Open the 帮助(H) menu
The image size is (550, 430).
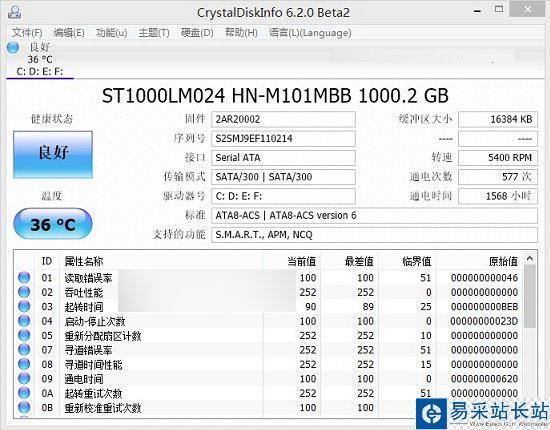pyautogui.click(x=241, y=33)
